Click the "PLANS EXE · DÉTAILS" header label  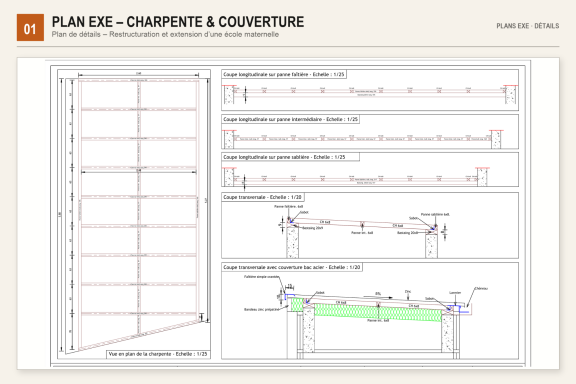tap(528, 26)
